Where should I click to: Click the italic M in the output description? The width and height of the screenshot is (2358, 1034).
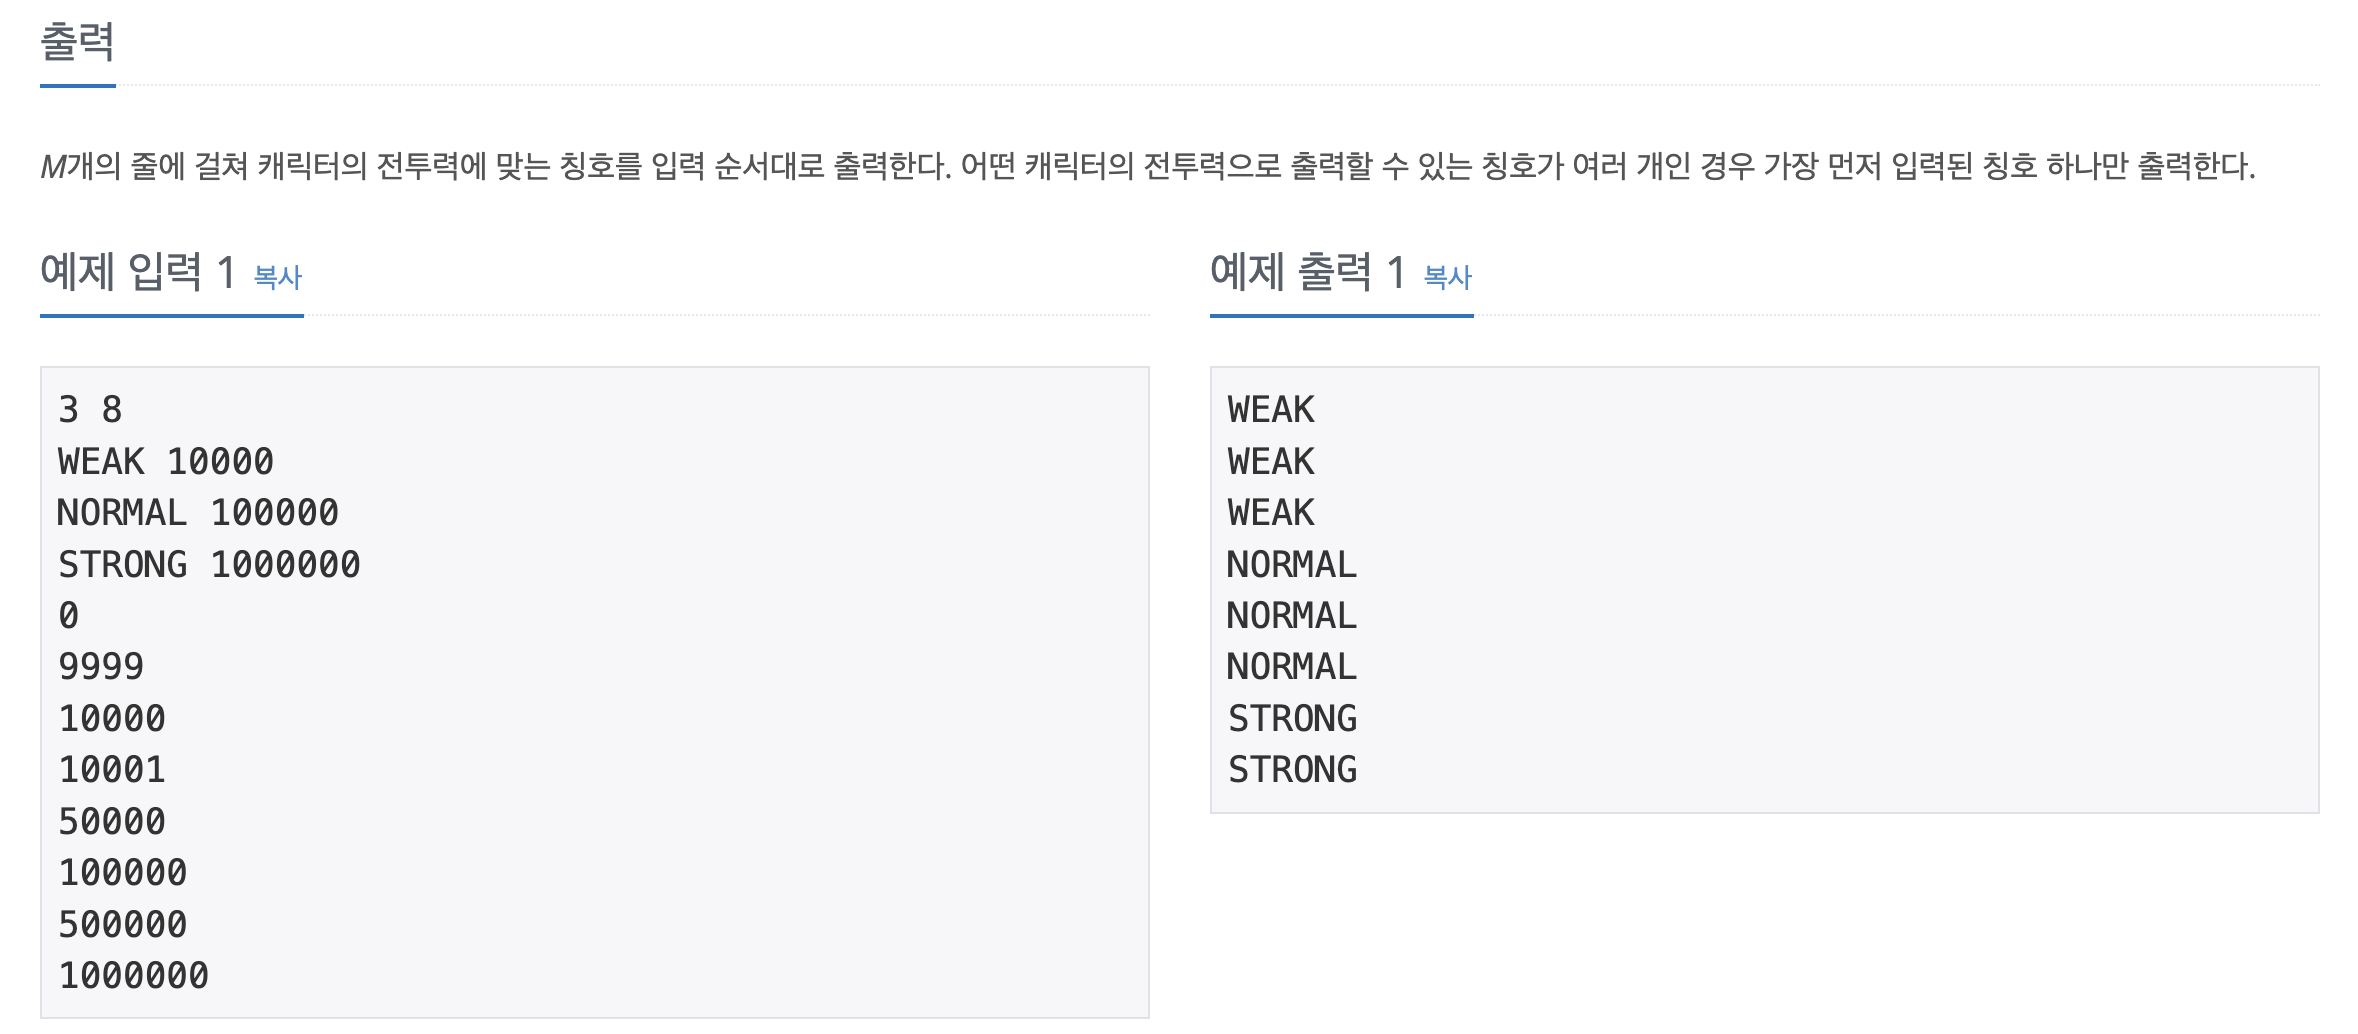[x=53, y=166]
